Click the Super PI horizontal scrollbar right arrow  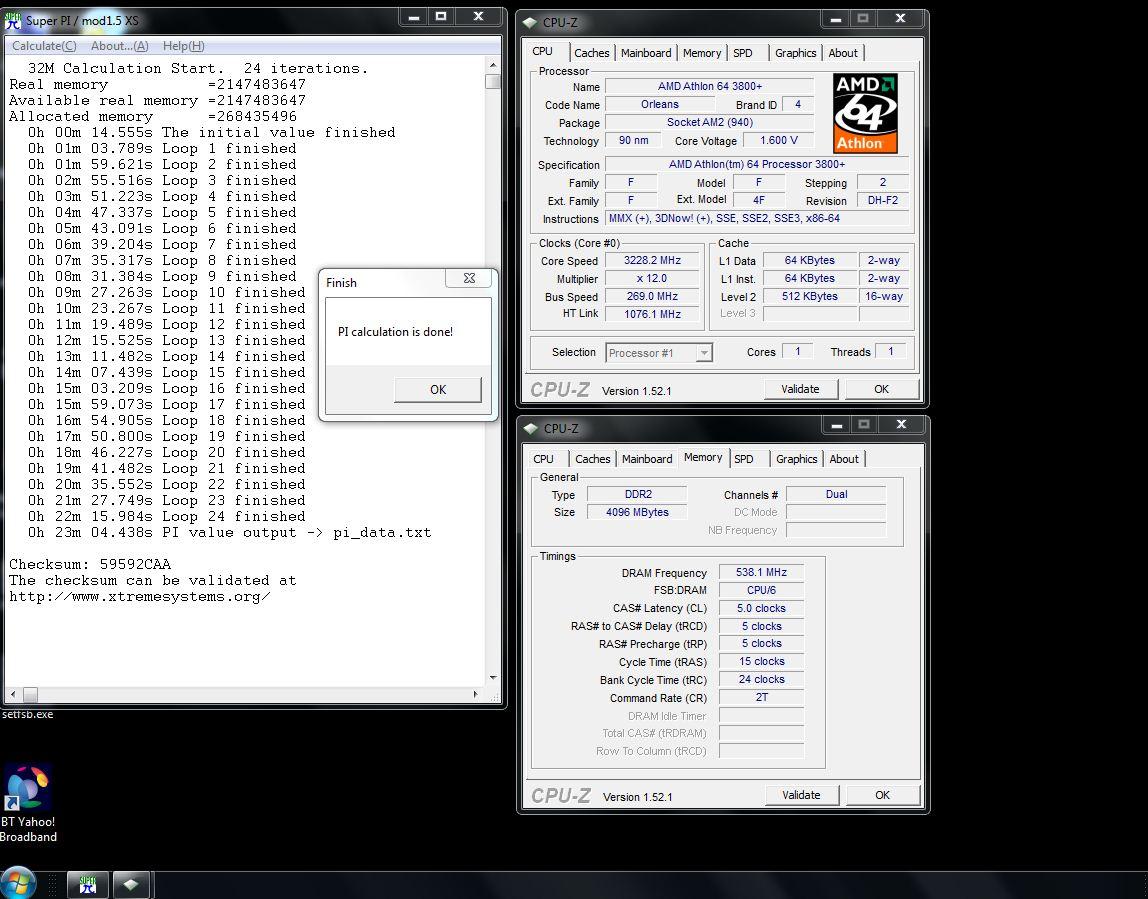point(475,694)
